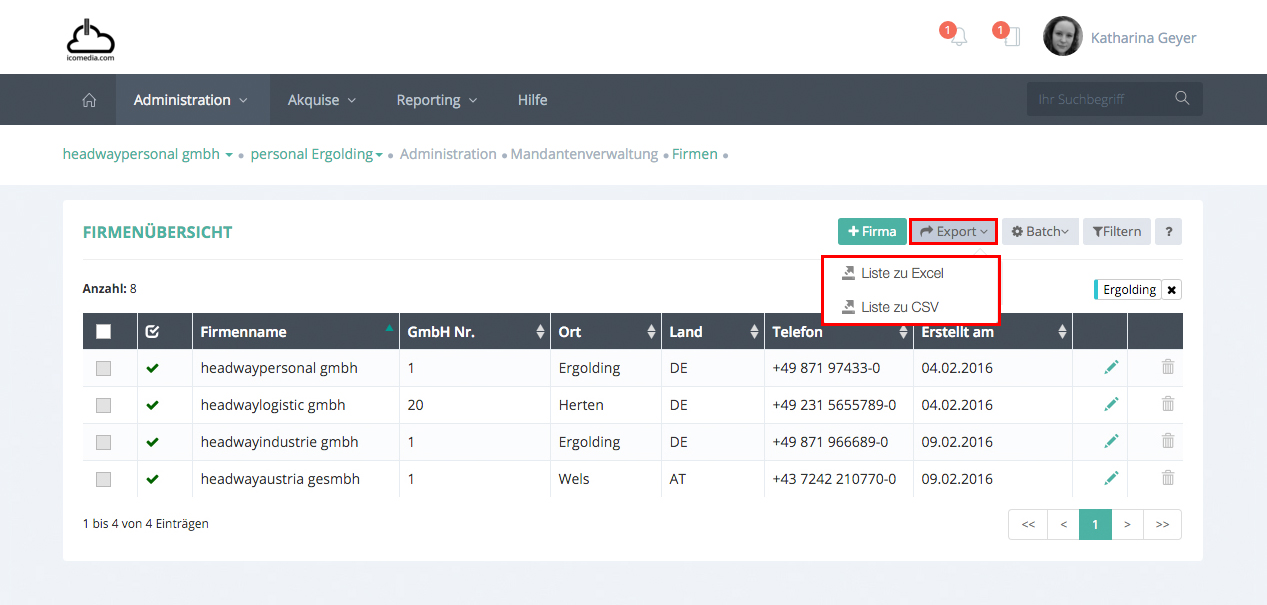Edit headwaypersonal gmbh with pencil icon
Screen dimensions: 1267x605
coord(1111,368)
